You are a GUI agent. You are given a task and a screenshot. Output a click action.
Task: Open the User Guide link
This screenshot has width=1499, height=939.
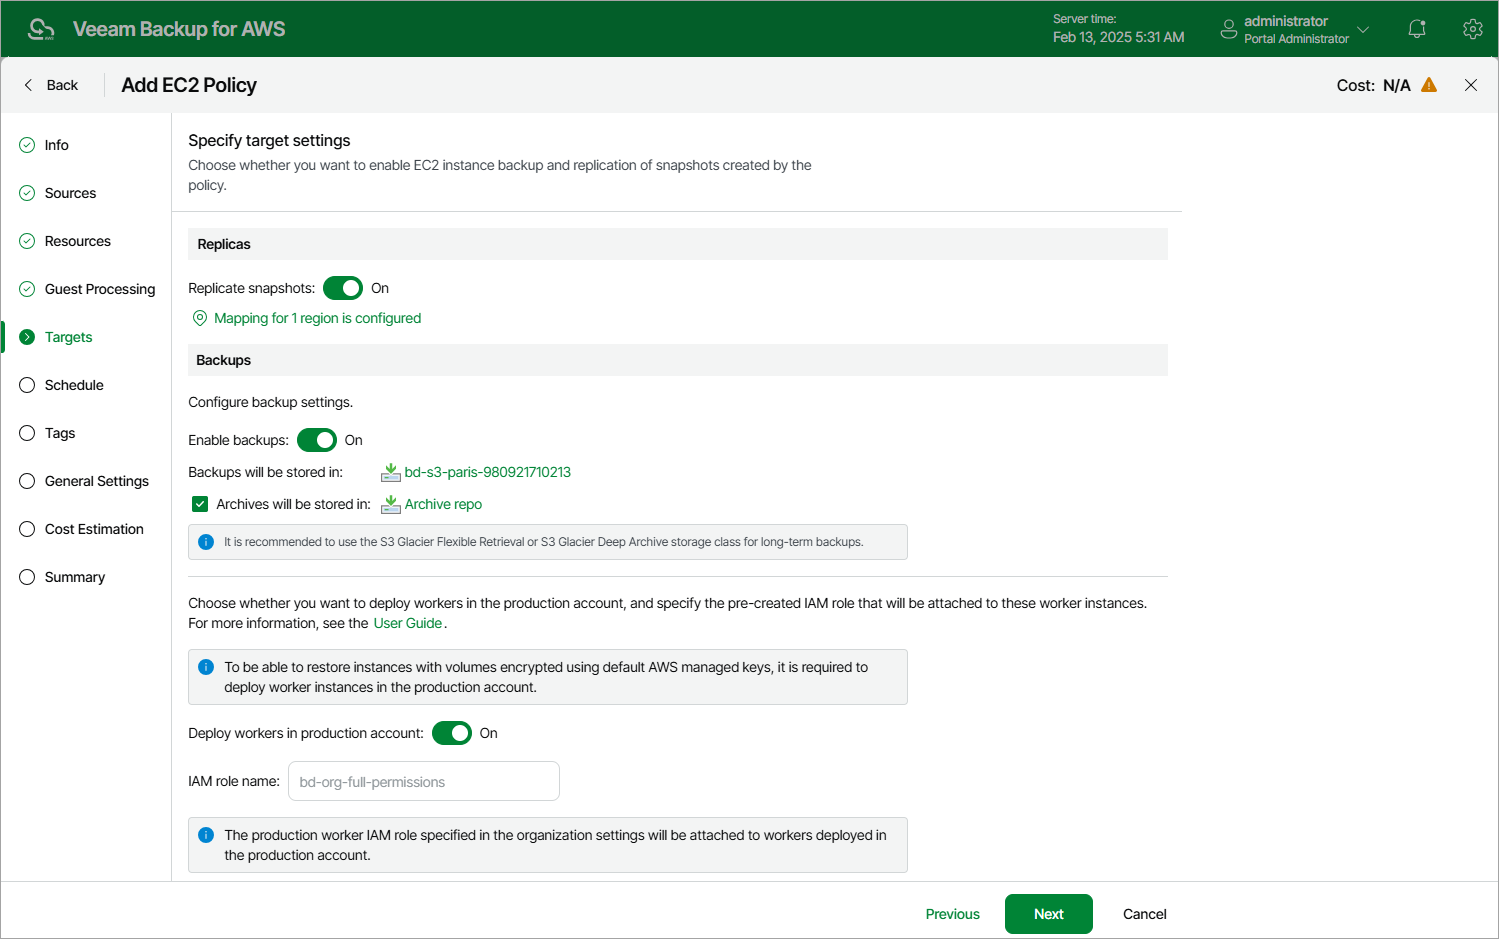[x=408, y=623]
